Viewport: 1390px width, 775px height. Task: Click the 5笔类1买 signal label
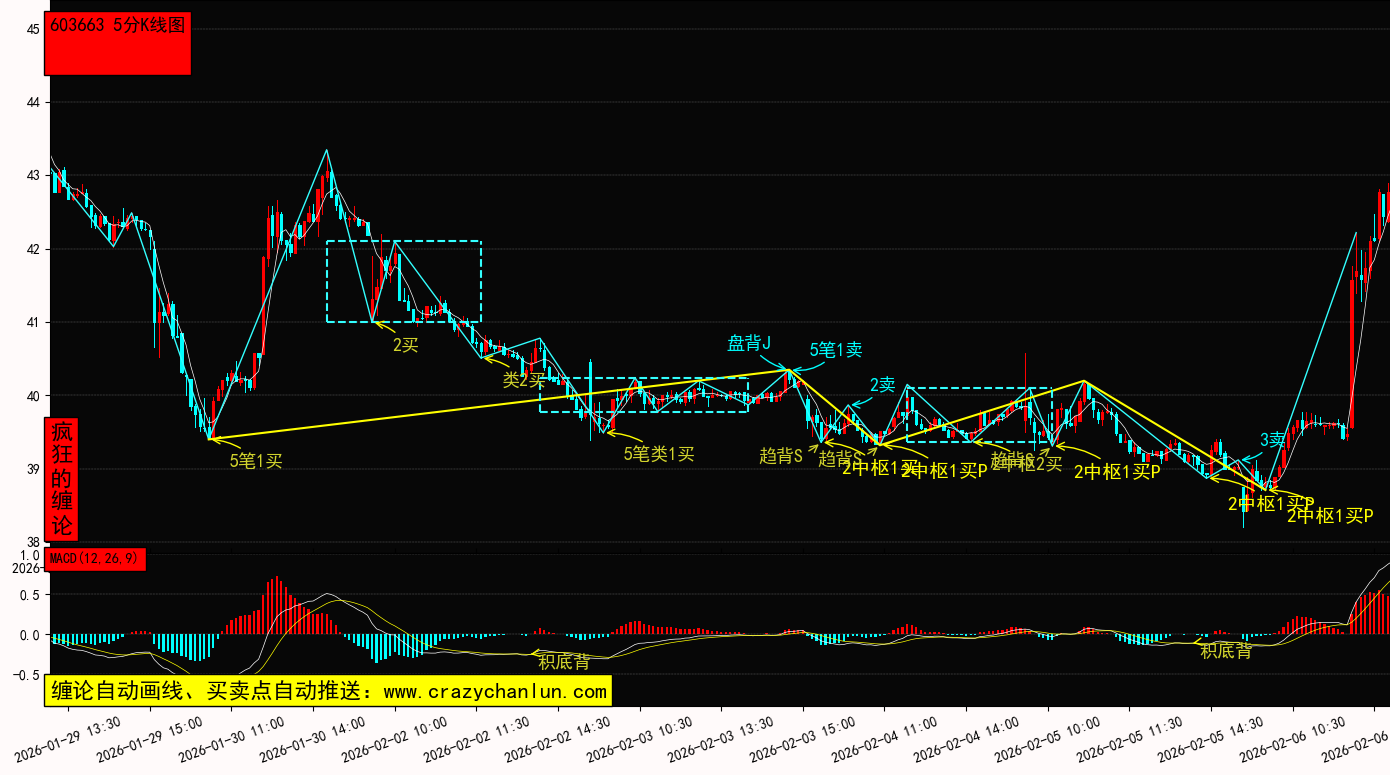[658, 454]
